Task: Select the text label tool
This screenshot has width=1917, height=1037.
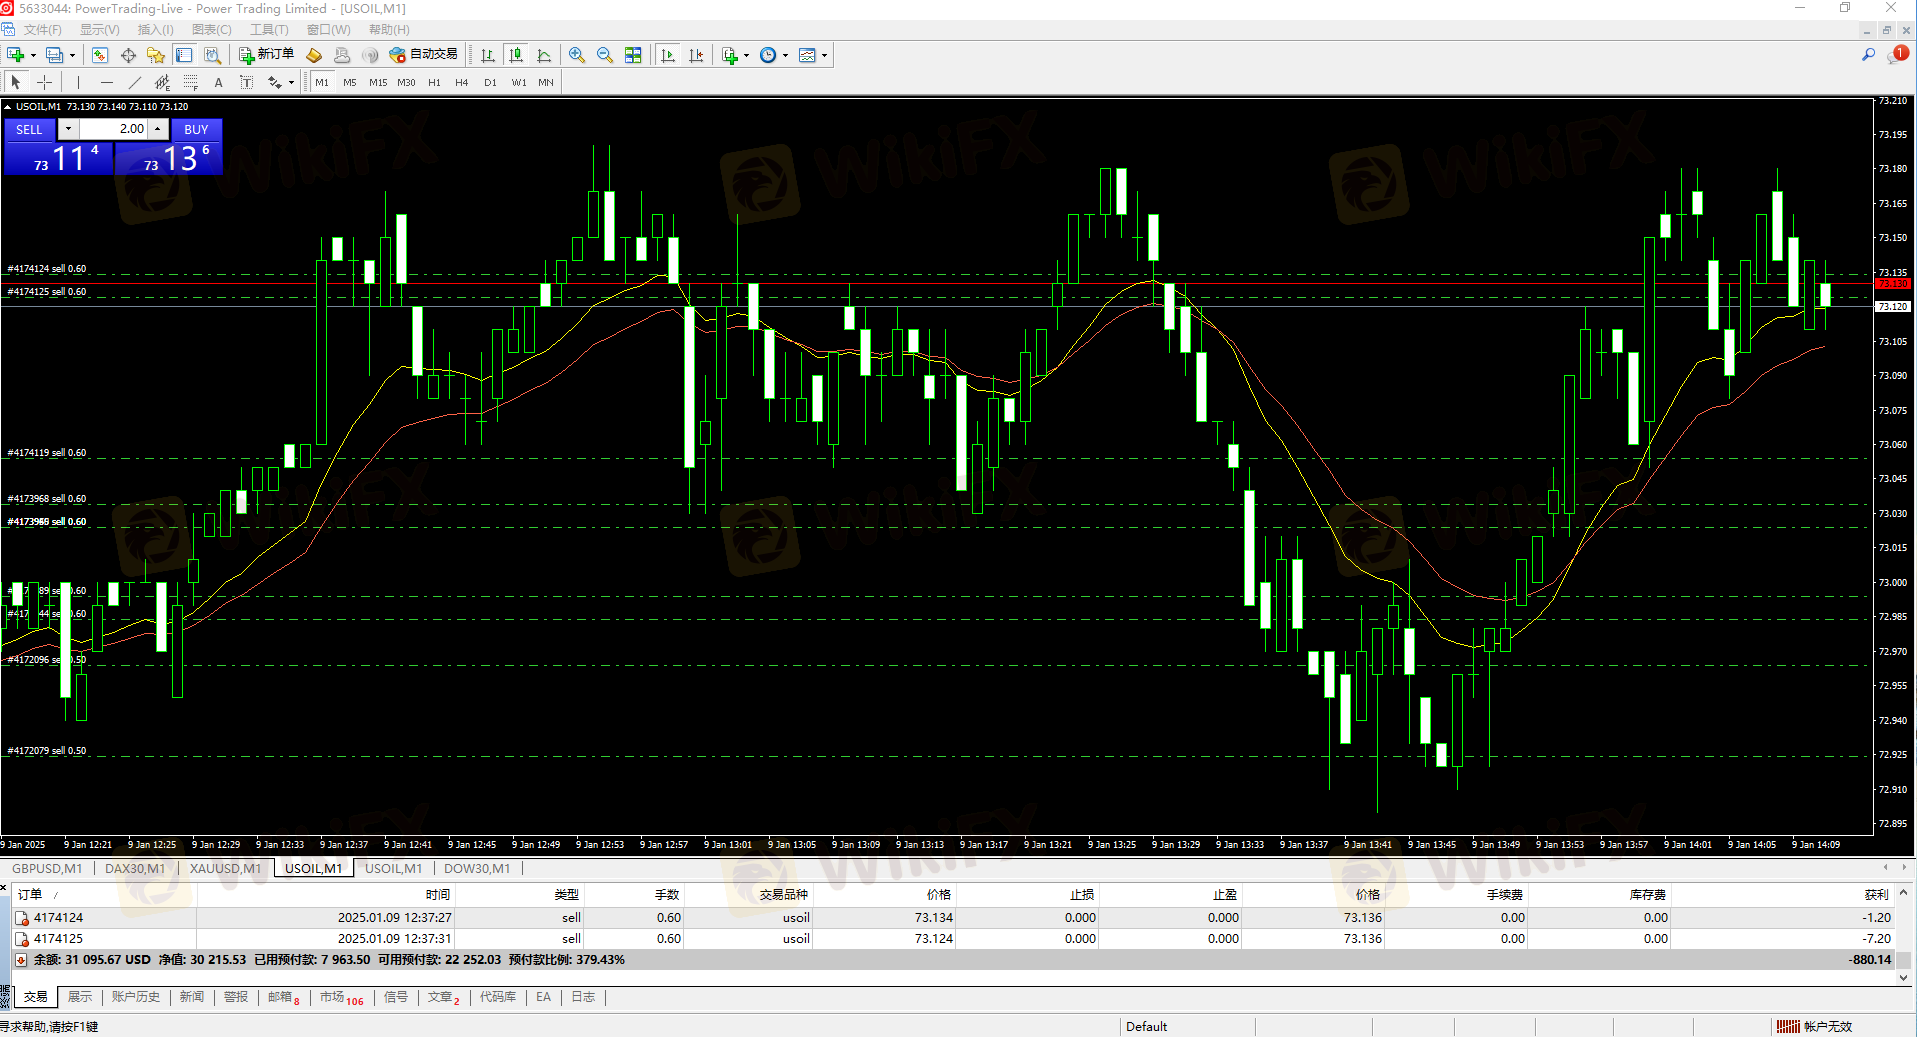Action: (246, 82)
